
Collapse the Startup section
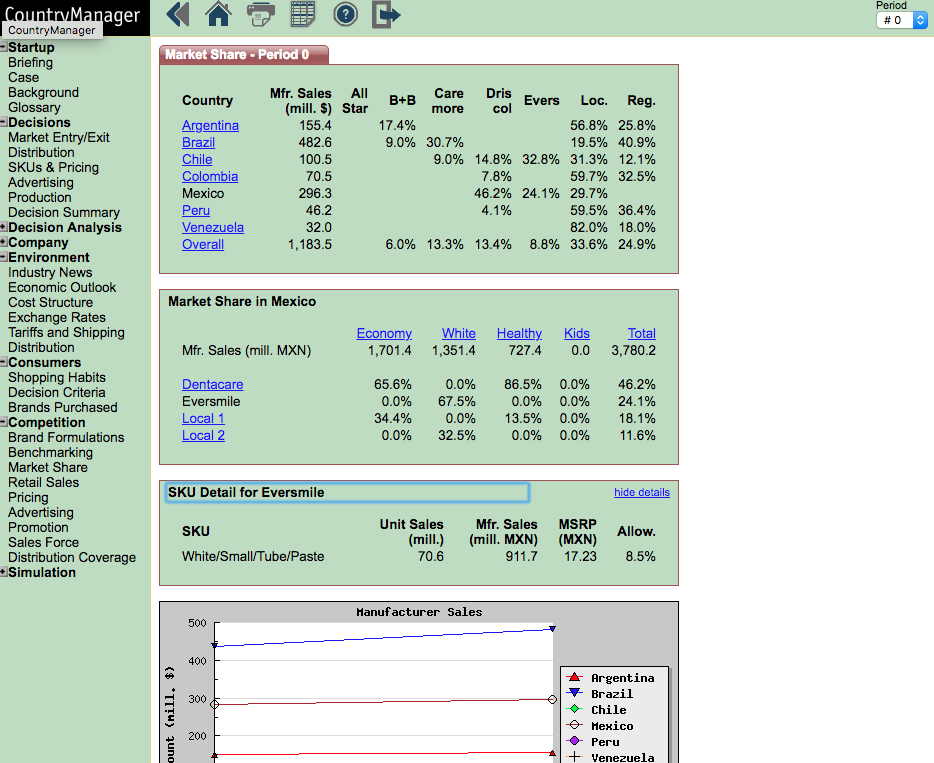[4, 47]
